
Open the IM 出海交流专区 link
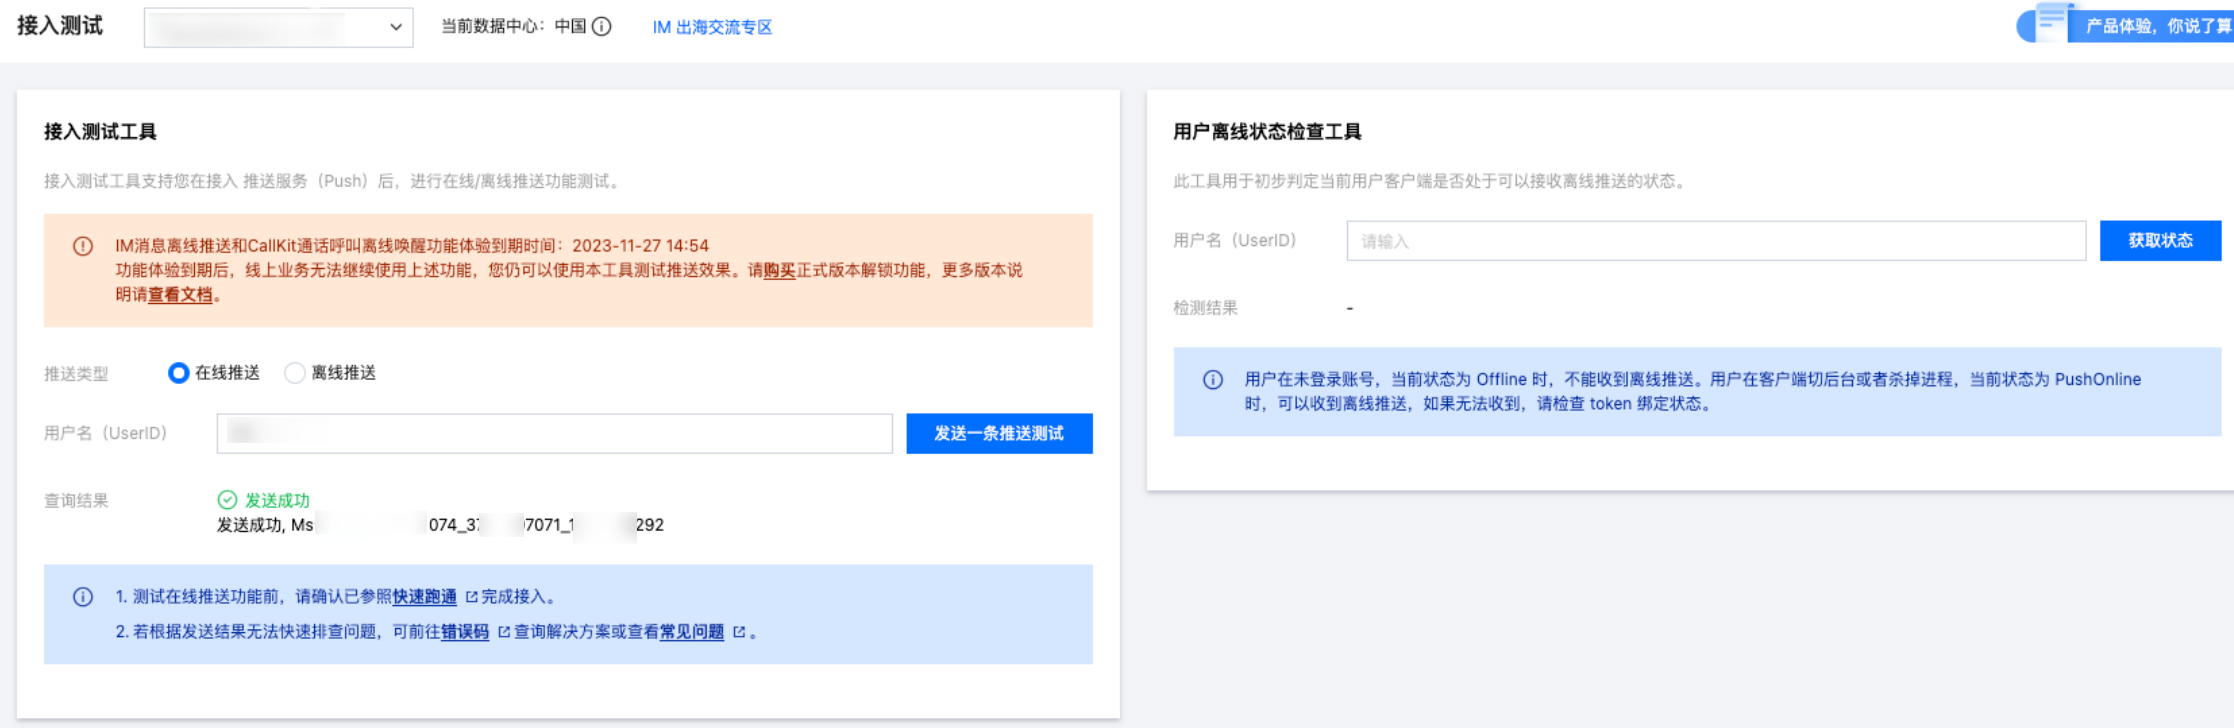(712, 27)
